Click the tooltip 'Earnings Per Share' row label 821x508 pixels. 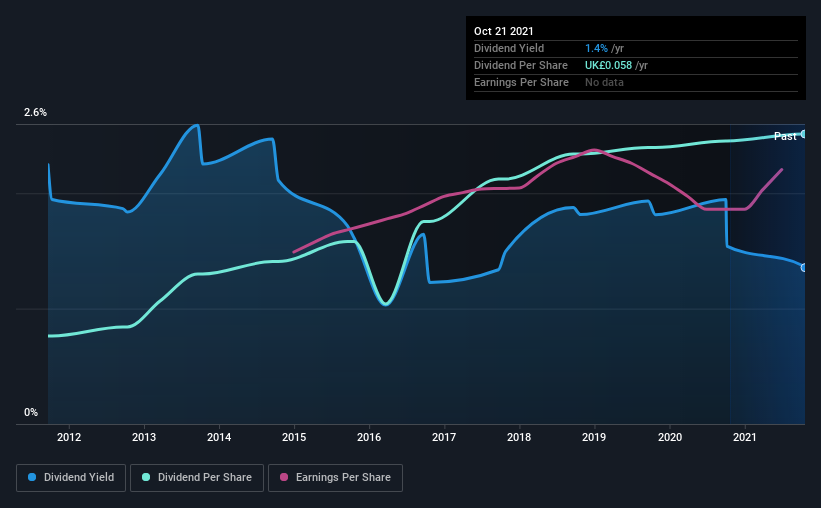pos(522,82)
